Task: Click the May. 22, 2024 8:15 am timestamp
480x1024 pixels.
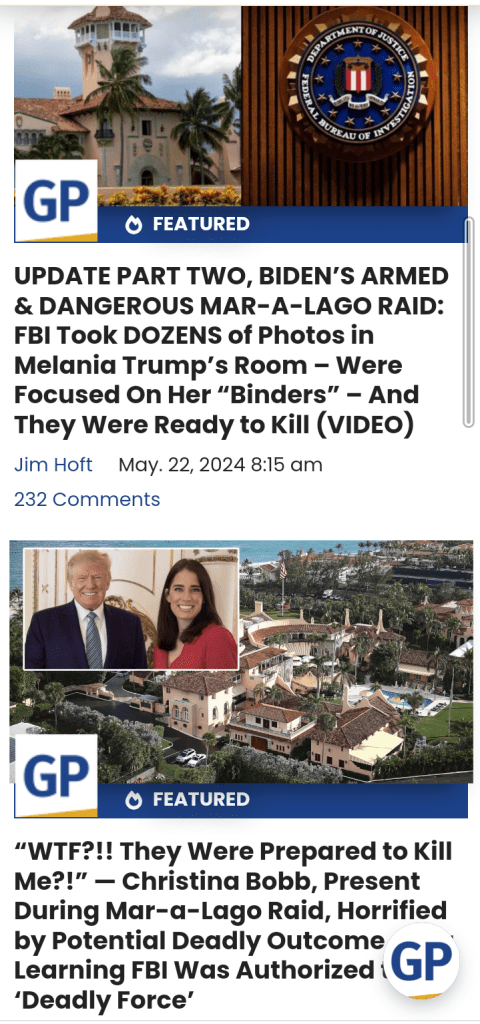Action: (220, 465)
